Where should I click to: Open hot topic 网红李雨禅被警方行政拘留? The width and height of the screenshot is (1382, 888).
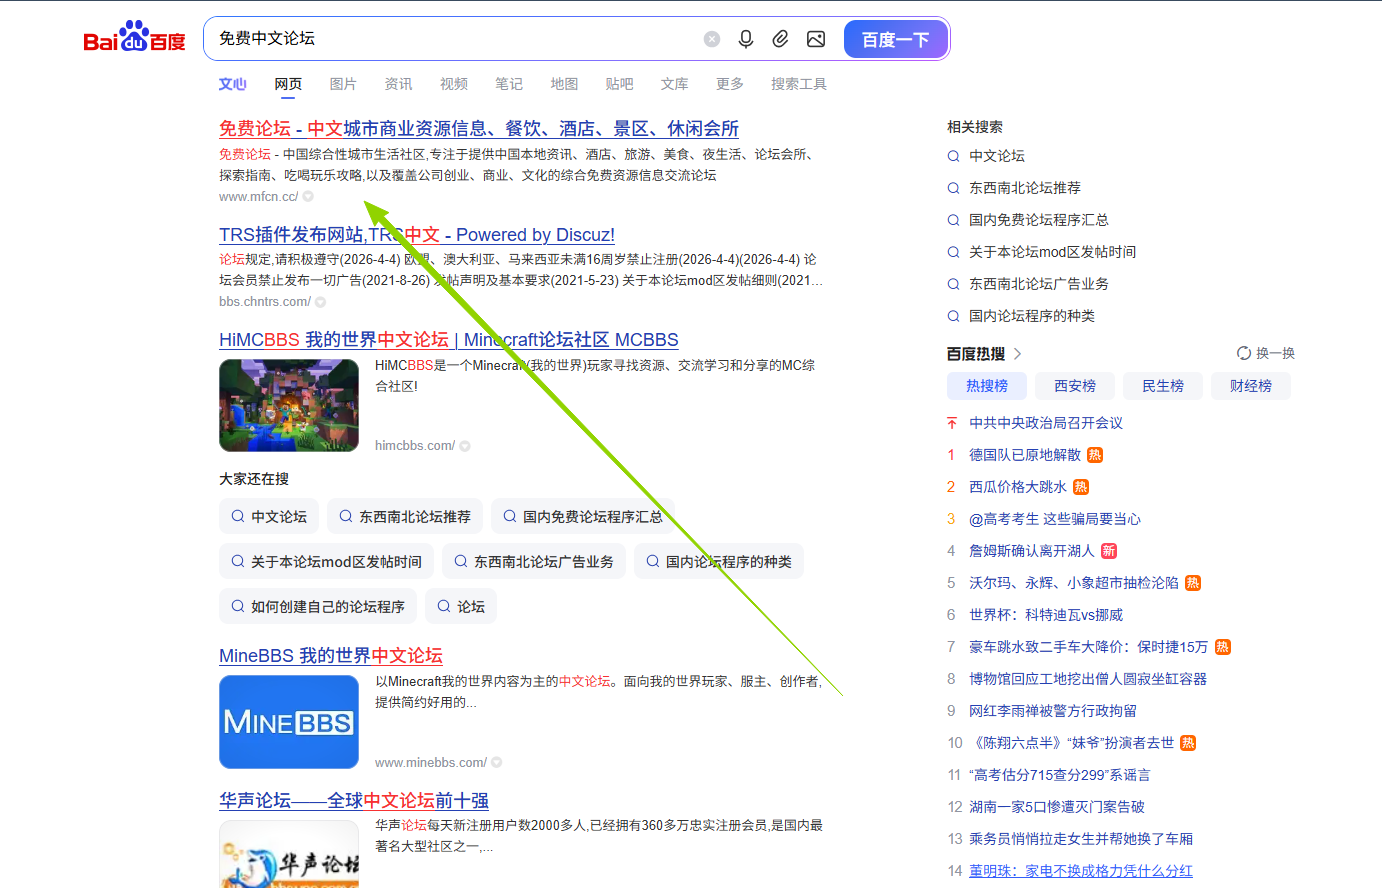pyautogui.click(x=1053, y=711)
